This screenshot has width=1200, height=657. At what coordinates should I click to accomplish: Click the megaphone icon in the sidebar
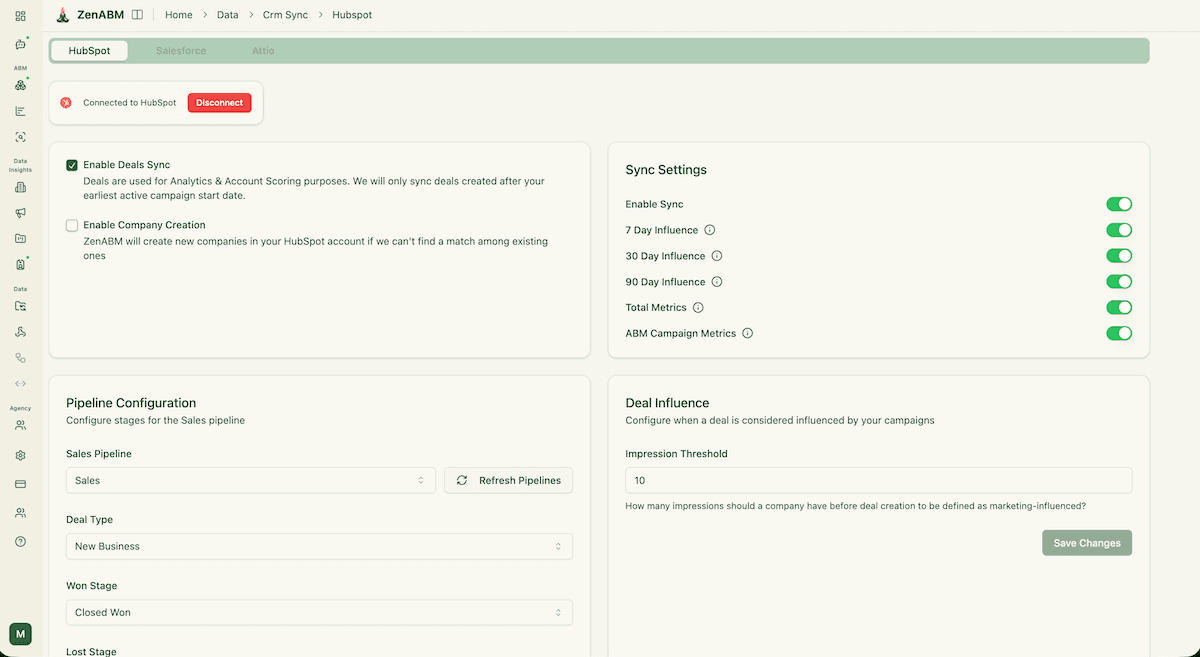pyautogui.click(x=21, y=213)
